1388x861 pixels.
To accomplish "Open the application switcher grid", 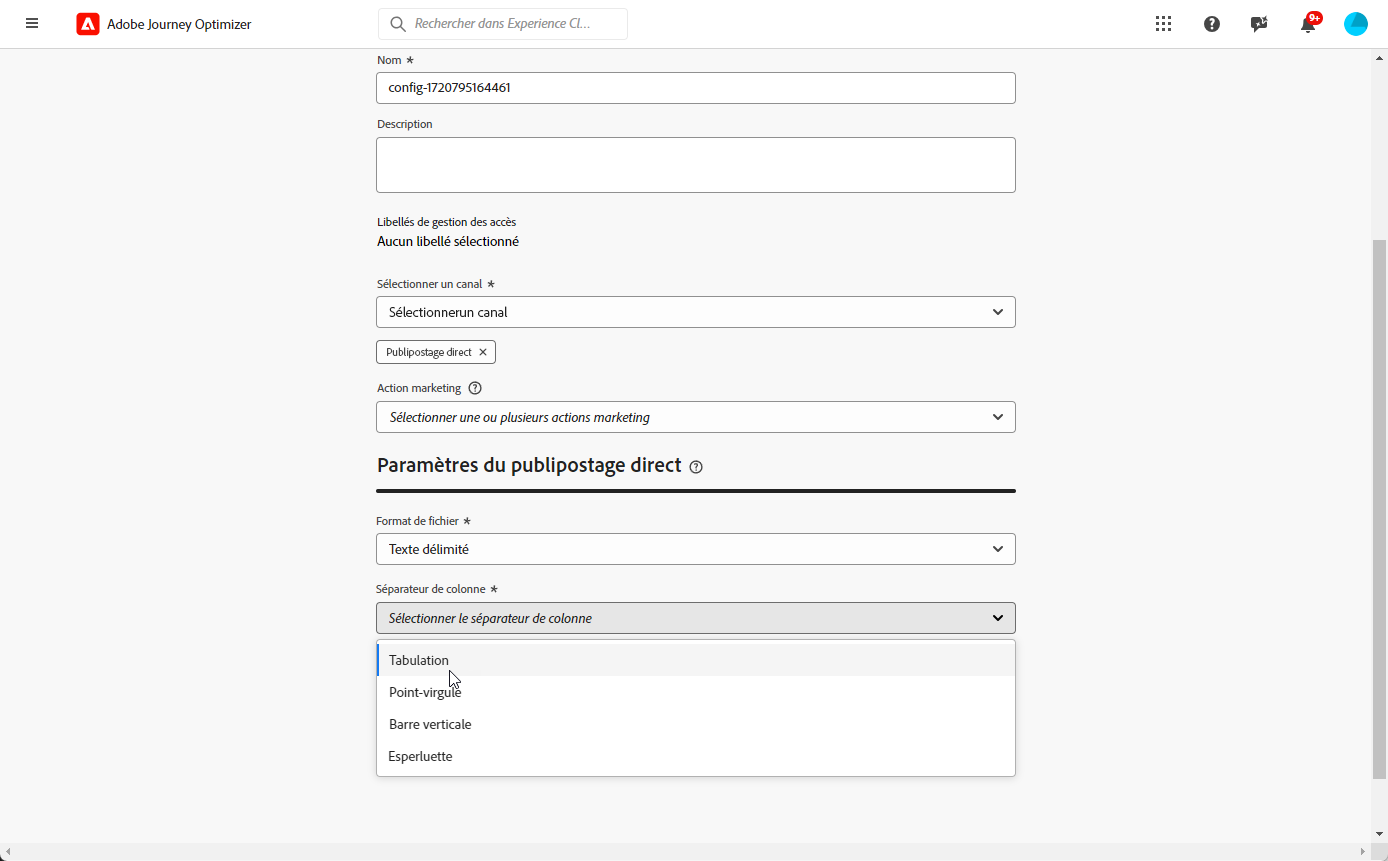I will point(1163,24).
